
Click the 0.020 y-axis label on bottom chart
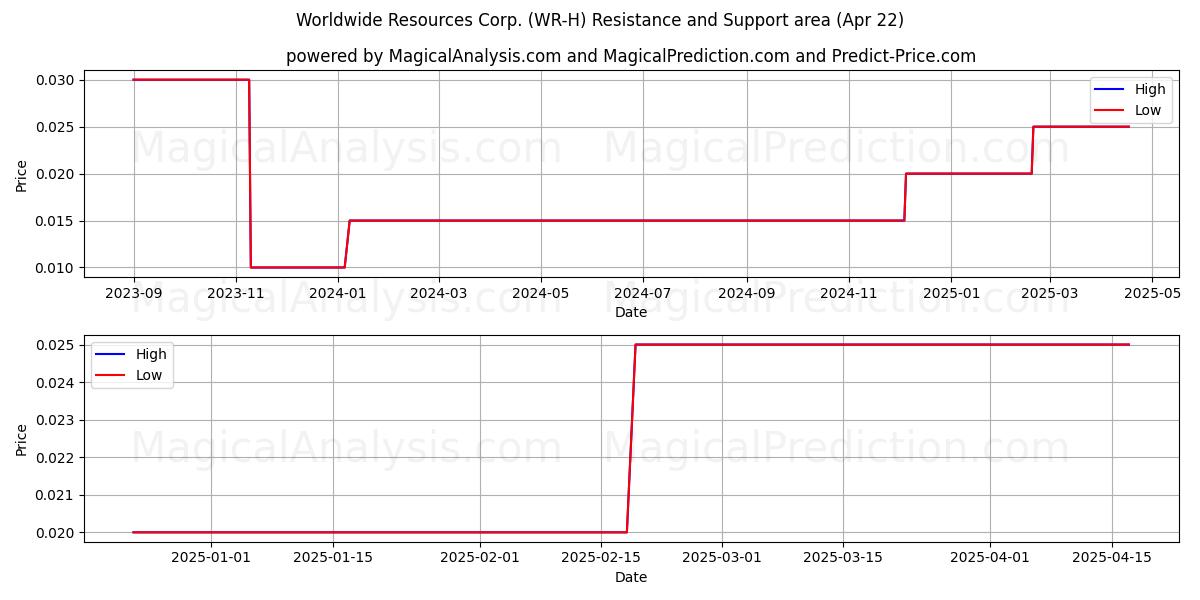coord(56,533)
